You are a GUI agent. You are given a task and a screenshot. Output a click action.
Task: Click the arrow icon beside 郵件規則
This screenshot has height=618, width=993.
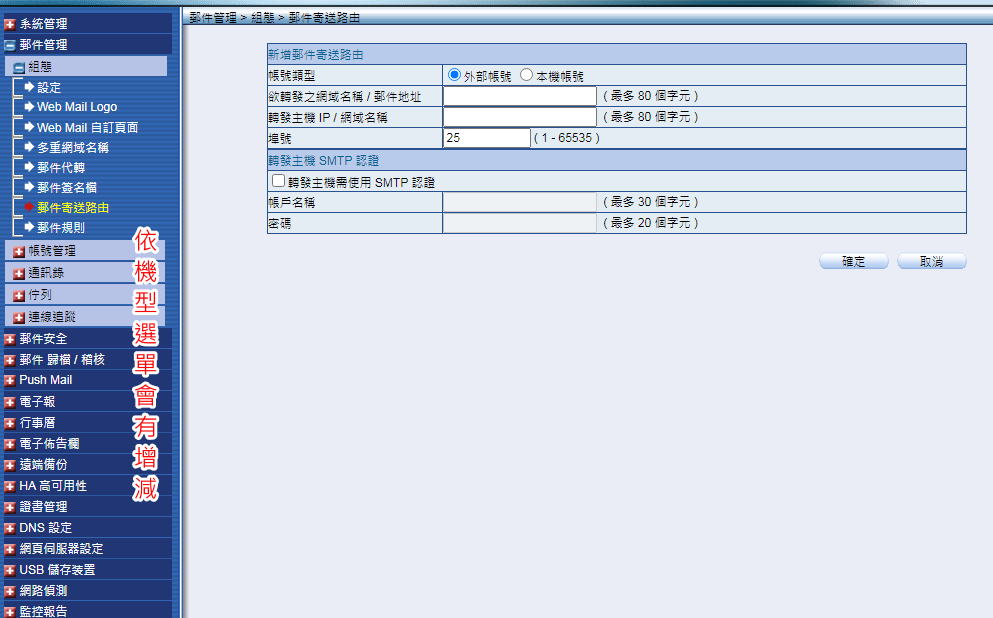[29, 227]
